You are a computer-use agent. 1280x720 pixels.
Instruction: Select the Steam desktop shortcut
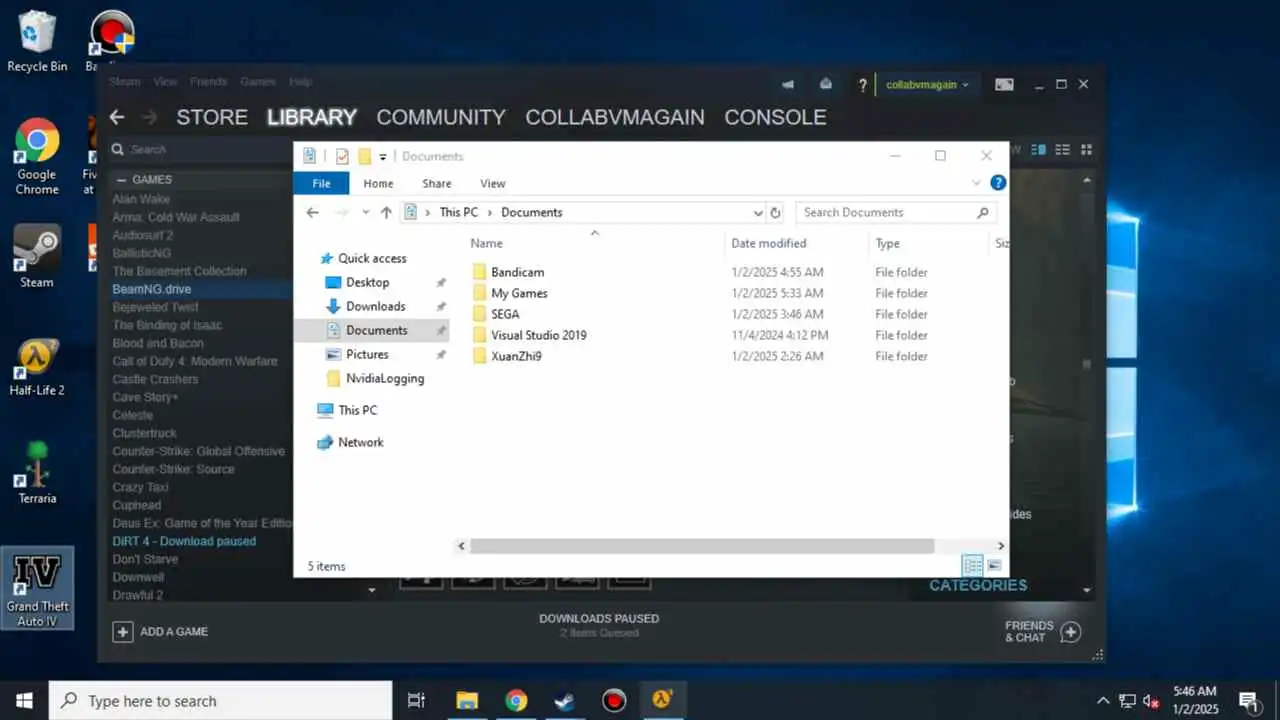tap(37, 257)
